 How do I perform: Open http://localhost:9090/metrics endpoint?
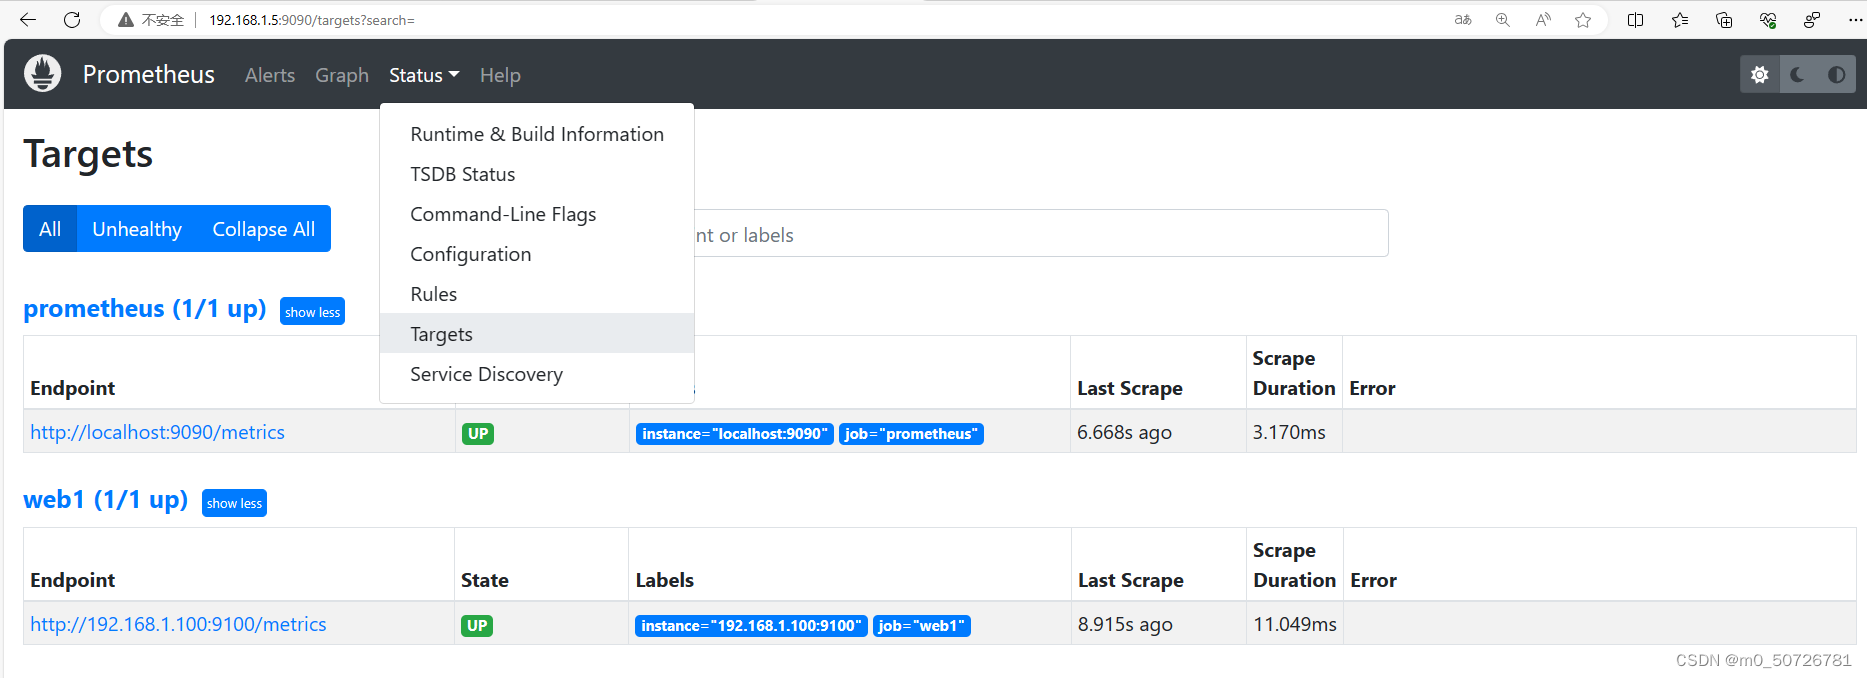[157, 432]
